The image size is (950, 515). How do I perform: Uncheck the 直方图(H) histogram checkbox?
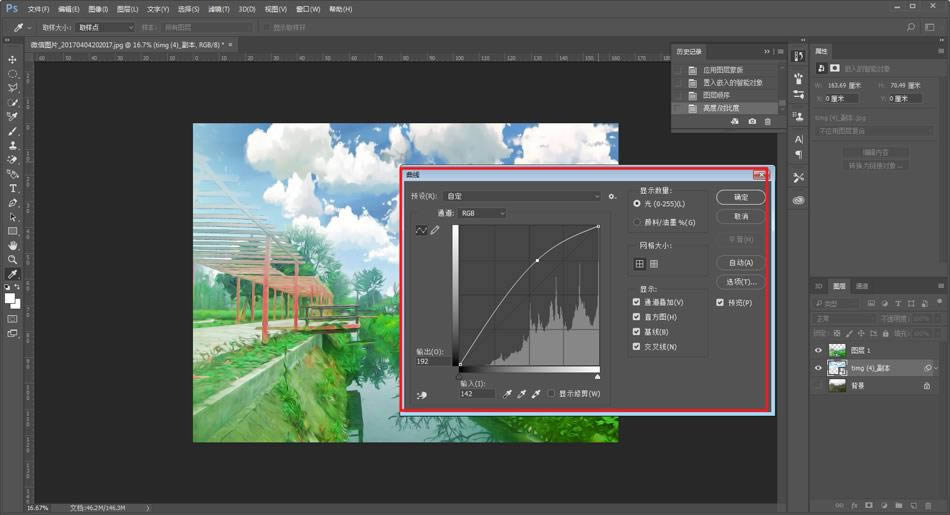638,317
